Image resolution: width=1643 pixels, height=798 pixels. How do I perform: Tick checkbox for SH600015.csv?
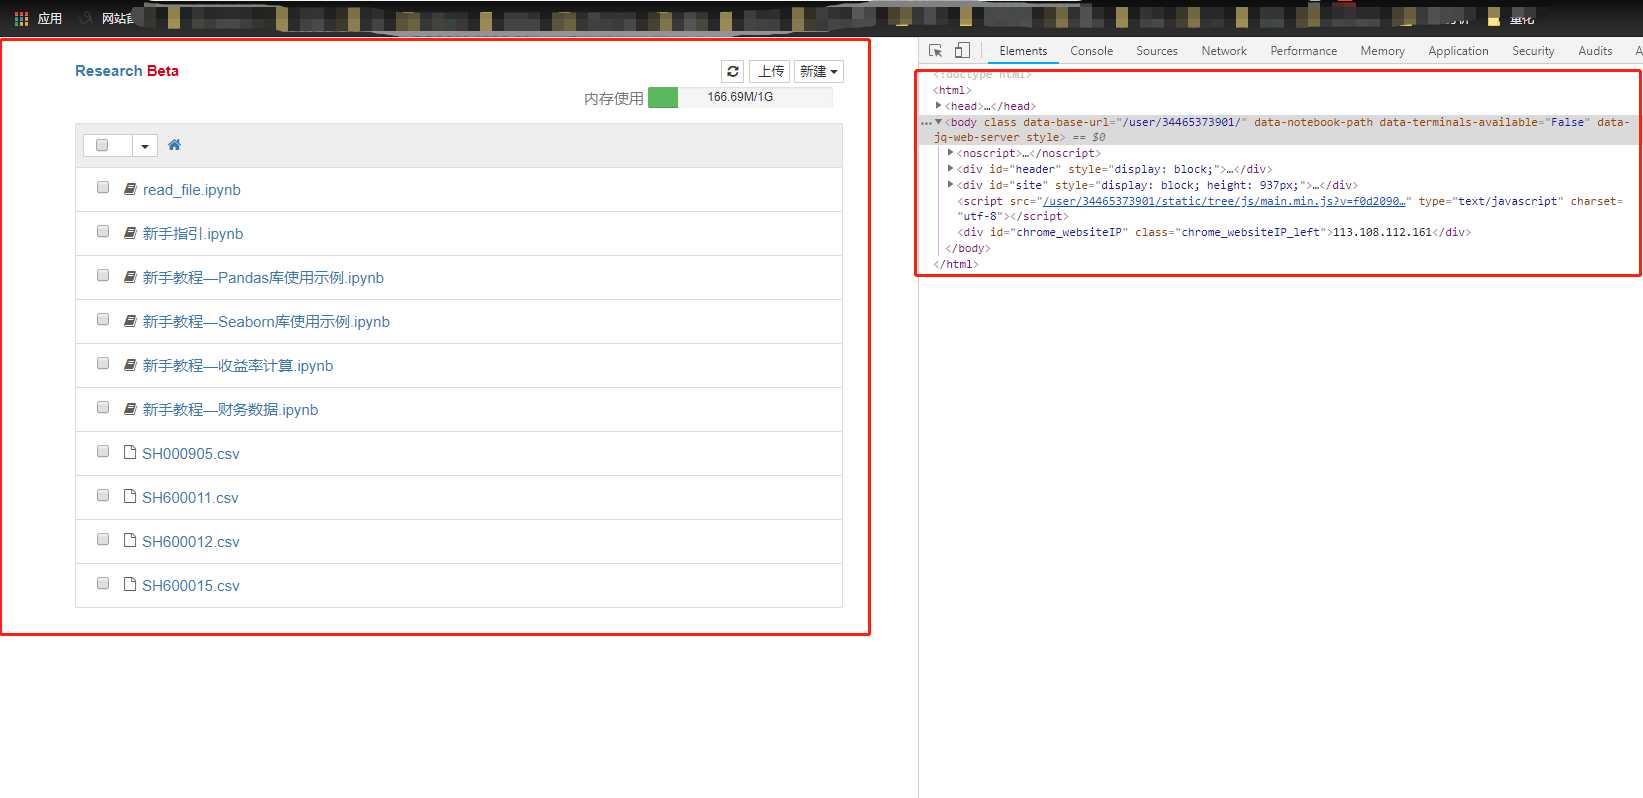coord(103,583)
